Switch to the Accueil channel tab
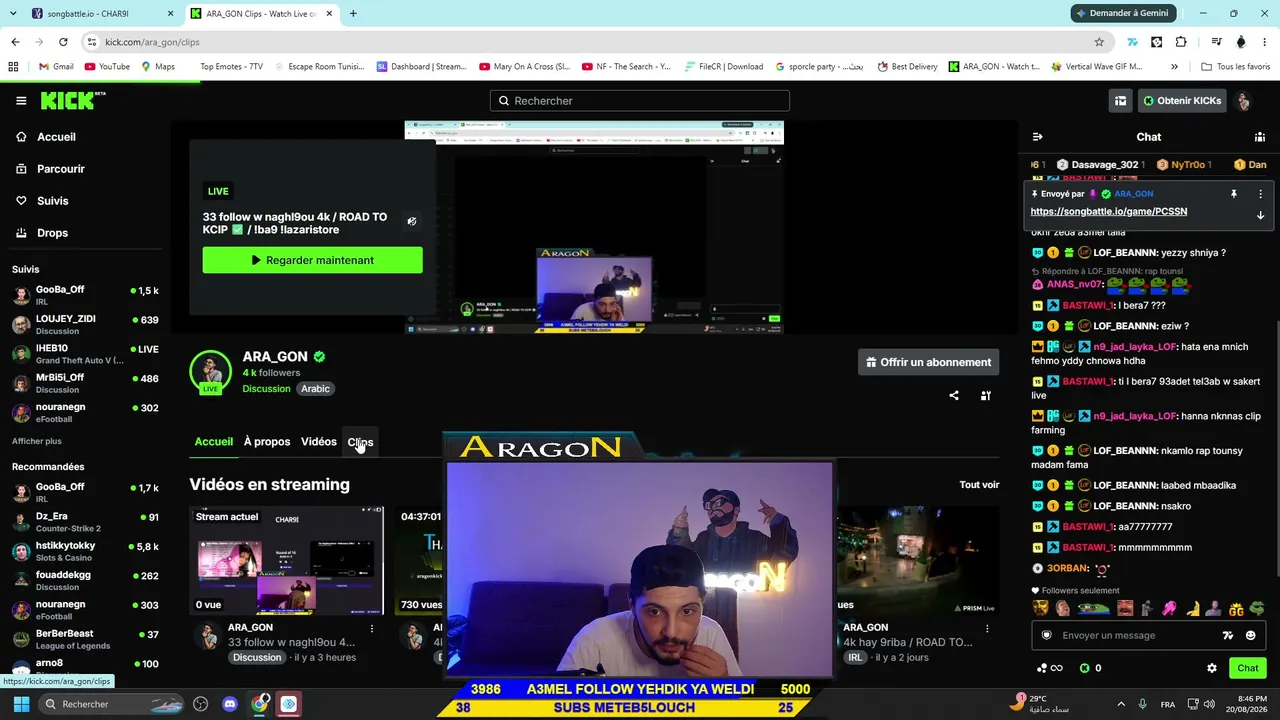 pyautogui.click(x=214, y=442)
